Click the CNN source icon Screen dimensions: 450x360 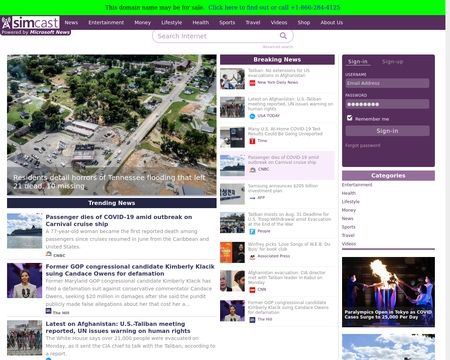pyautogui.click(x=253, y=290)
